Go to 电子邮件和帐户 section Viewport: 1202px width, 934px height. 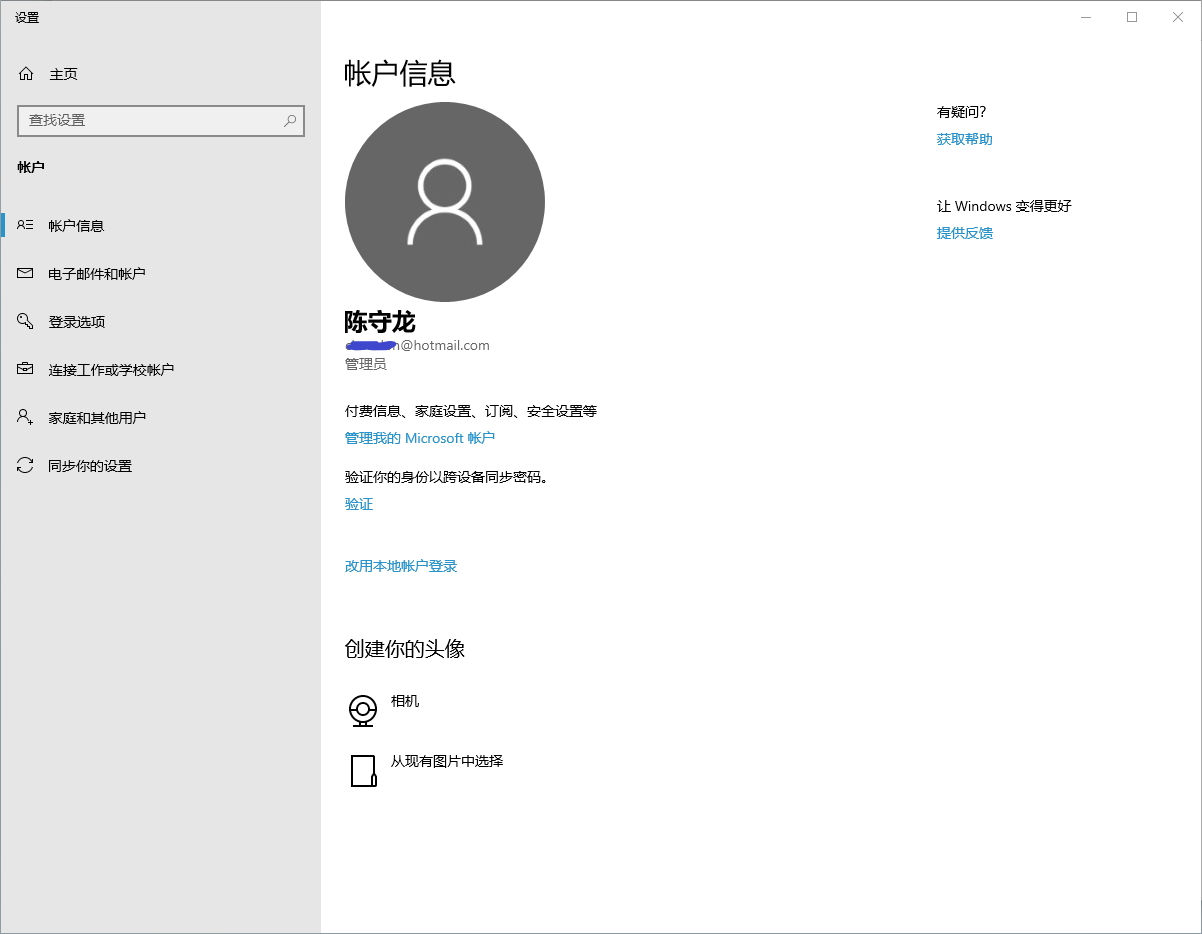point(97,274)
